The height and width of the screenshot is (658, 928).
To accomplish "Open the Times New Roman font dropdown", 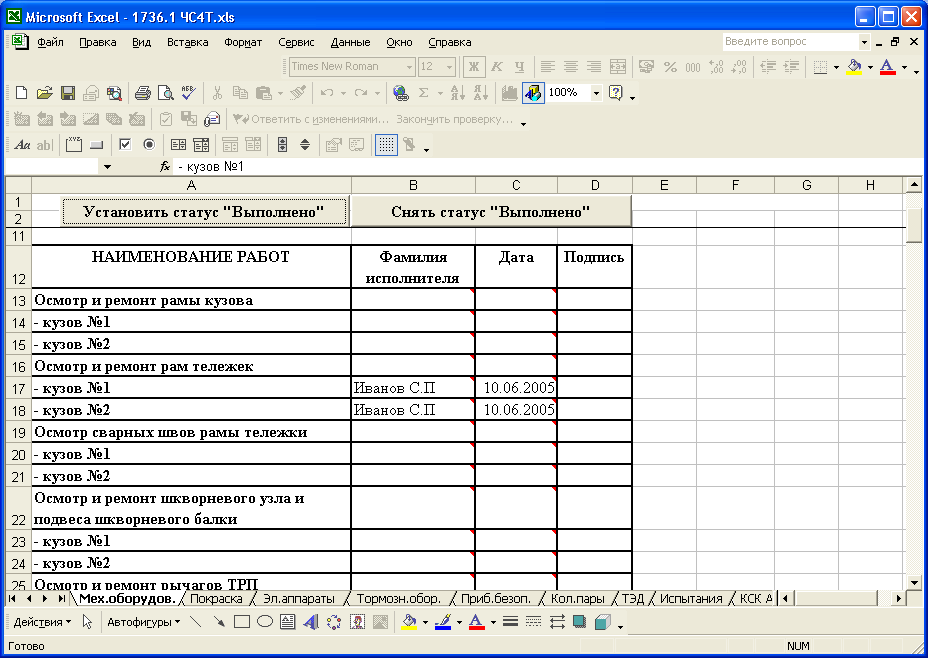I will coord(409,67).
